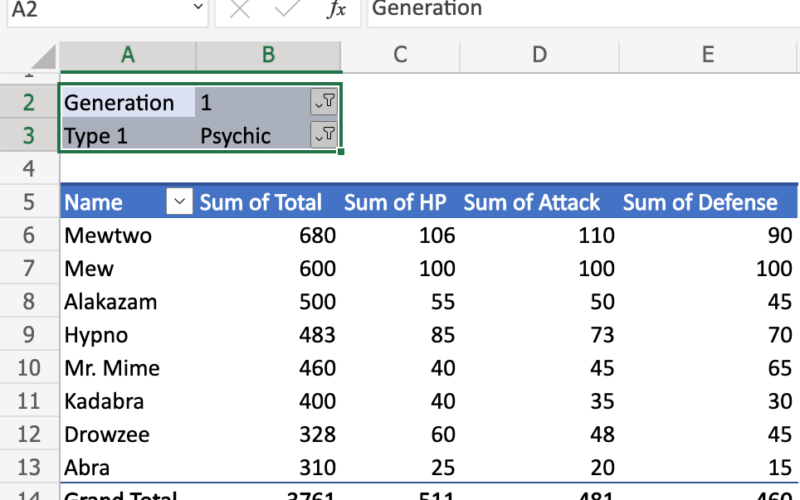This screenshot has height=500, width=800.
Task: Click the cancel entry X icon
Action: click(x=239, y=9)
